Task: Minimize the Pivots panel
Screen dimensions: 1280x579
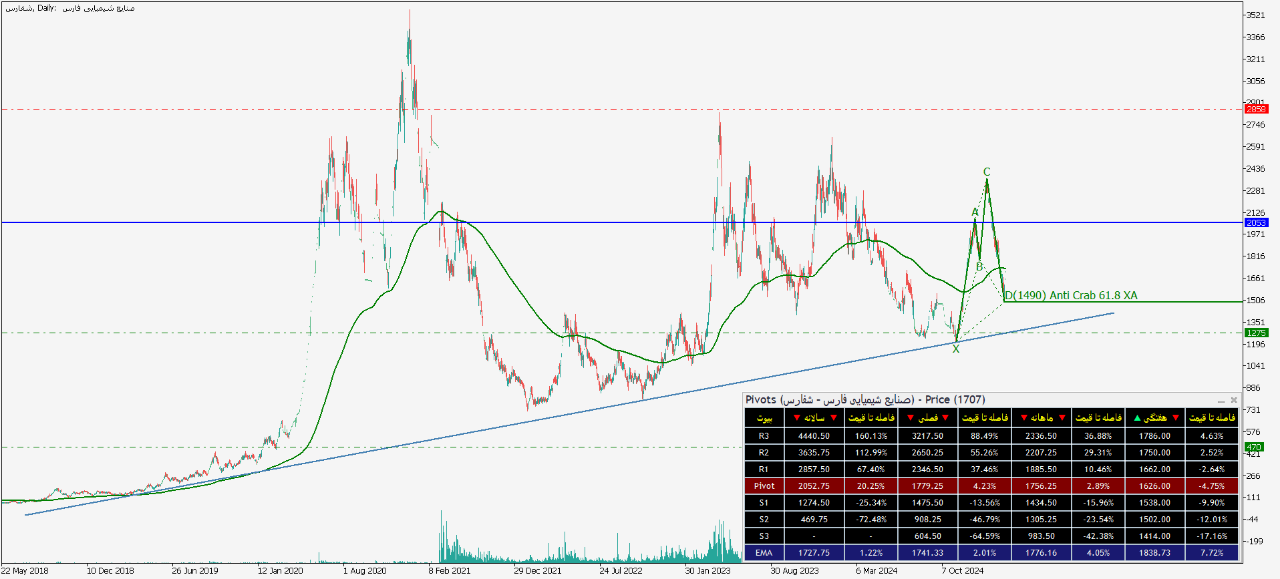Action: (x=1219, y=400)
